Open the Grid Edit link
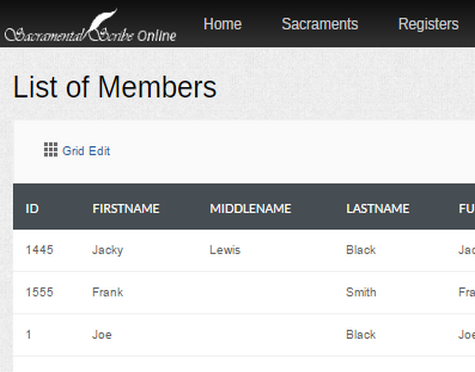 click(x=86, y=151)
